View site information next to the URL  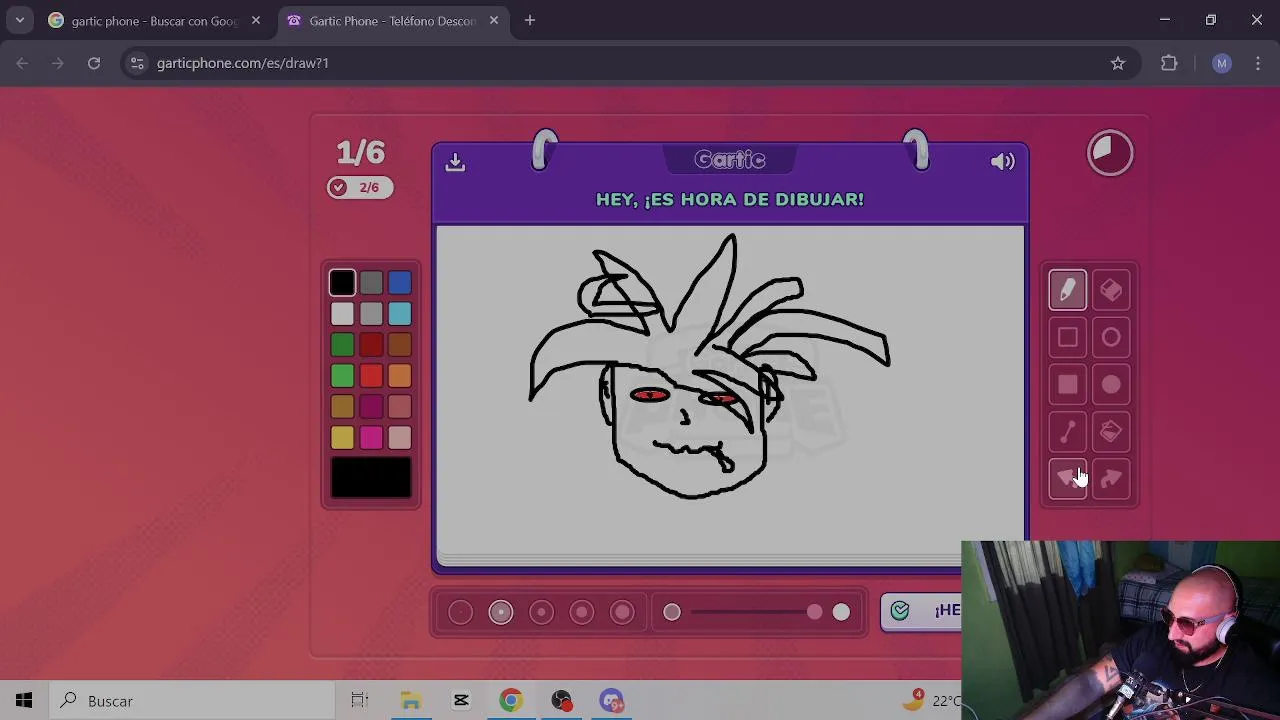(x=137, y=63)
